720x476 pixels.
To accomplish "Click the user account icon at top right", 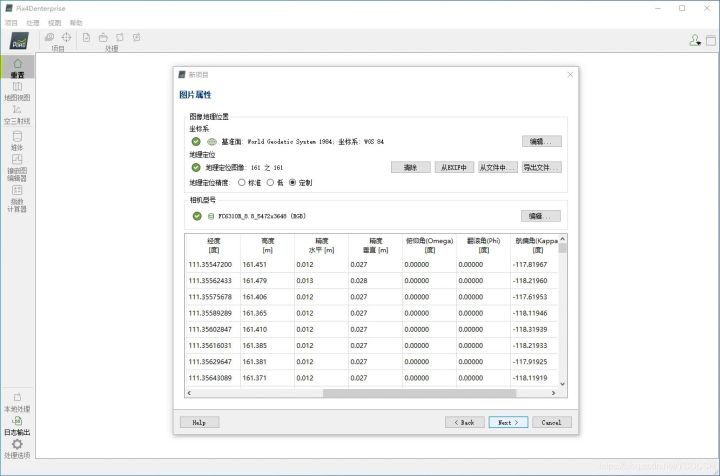I will [x=695, y=40].
